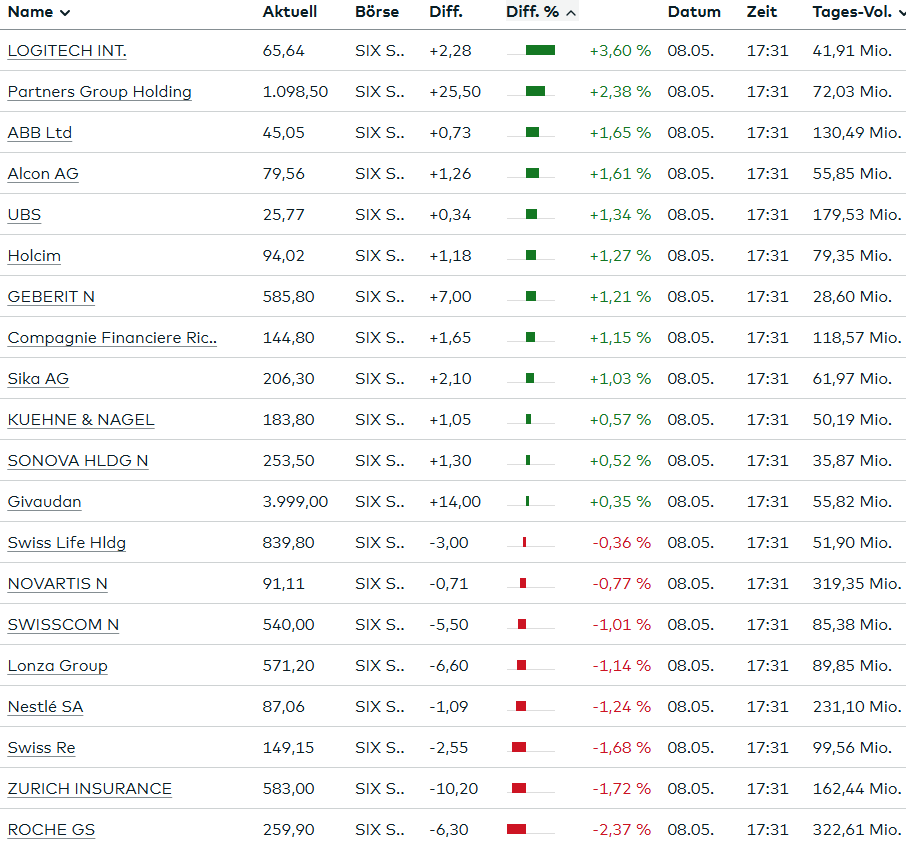View Lonza Group stock page
906x847 pixels.
tap(58, 666)
